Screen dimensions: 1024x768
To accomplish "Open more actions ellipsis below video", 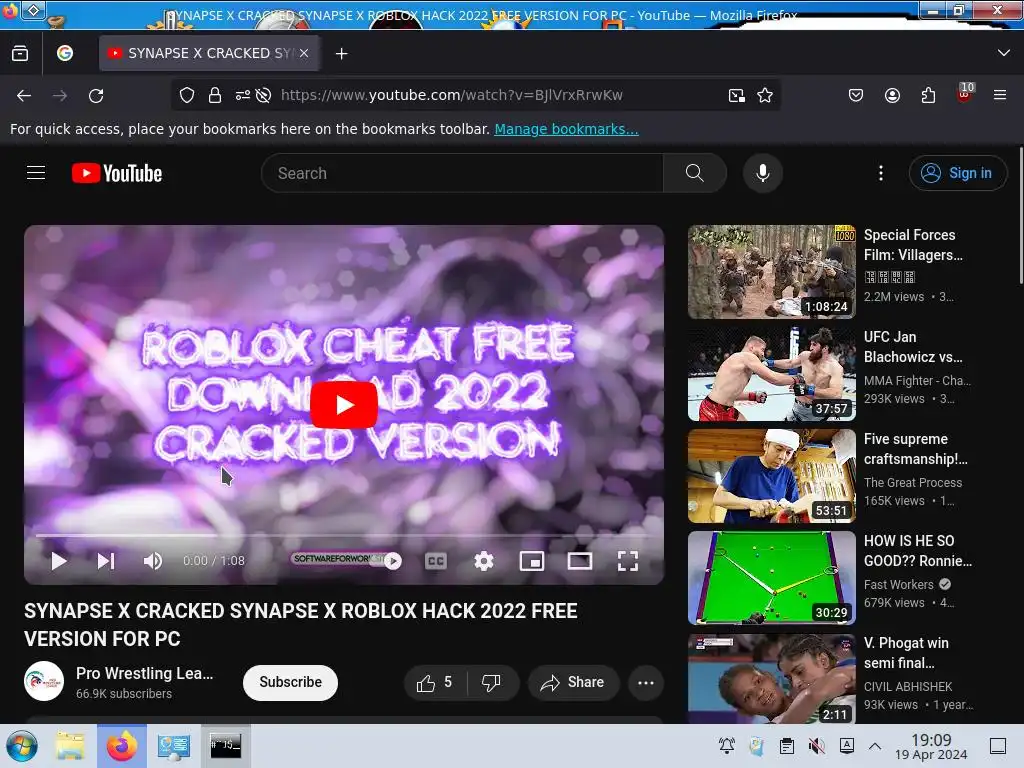I will (x=646, y=682).
